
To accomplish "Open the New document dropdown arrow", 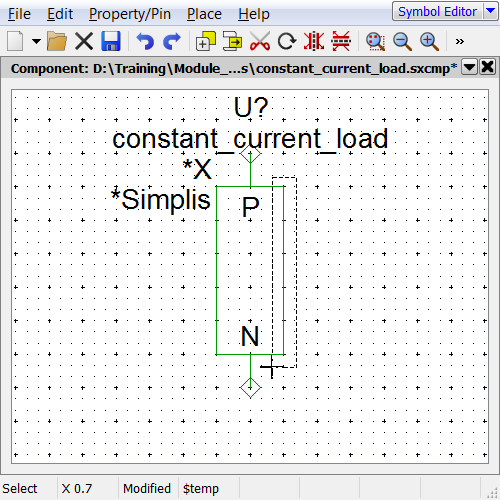I will click(36, 41).
